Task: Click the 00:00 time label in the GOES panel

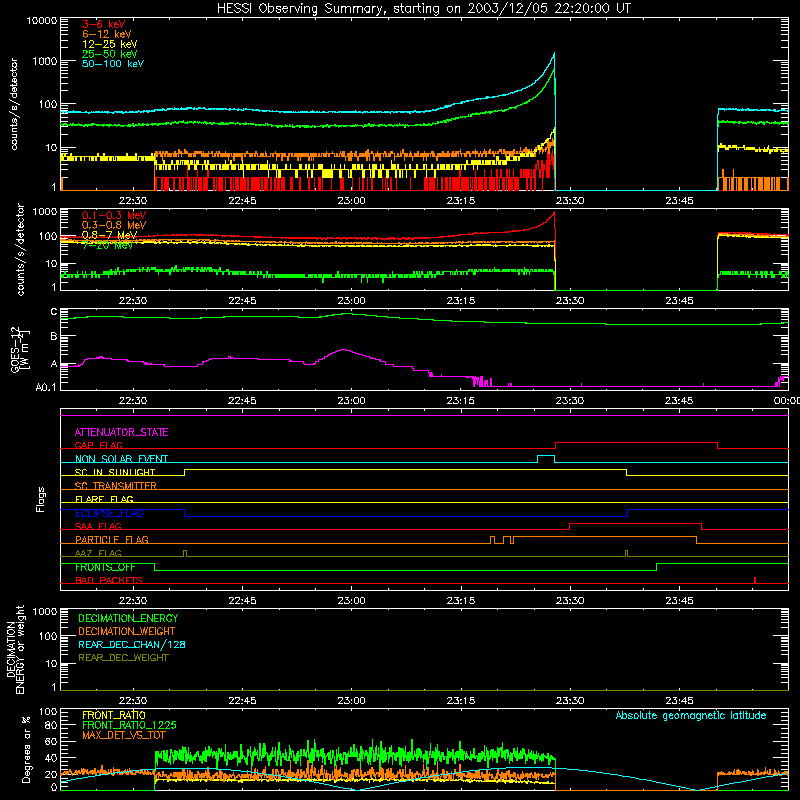Action: point(787,401)
